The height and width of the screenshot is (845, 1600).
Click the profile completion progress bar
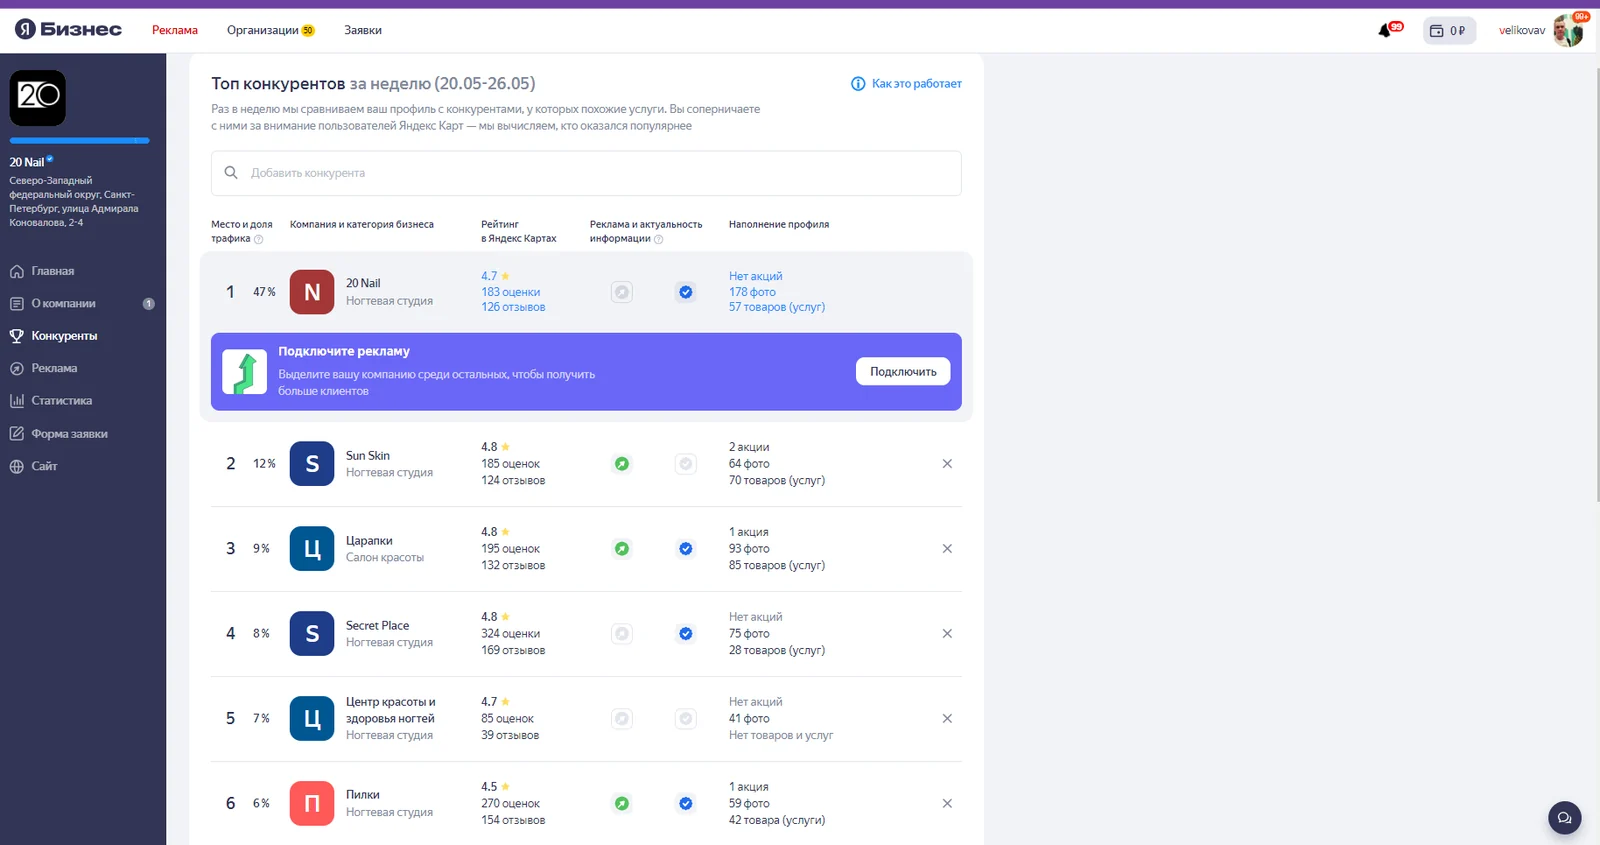80,141
